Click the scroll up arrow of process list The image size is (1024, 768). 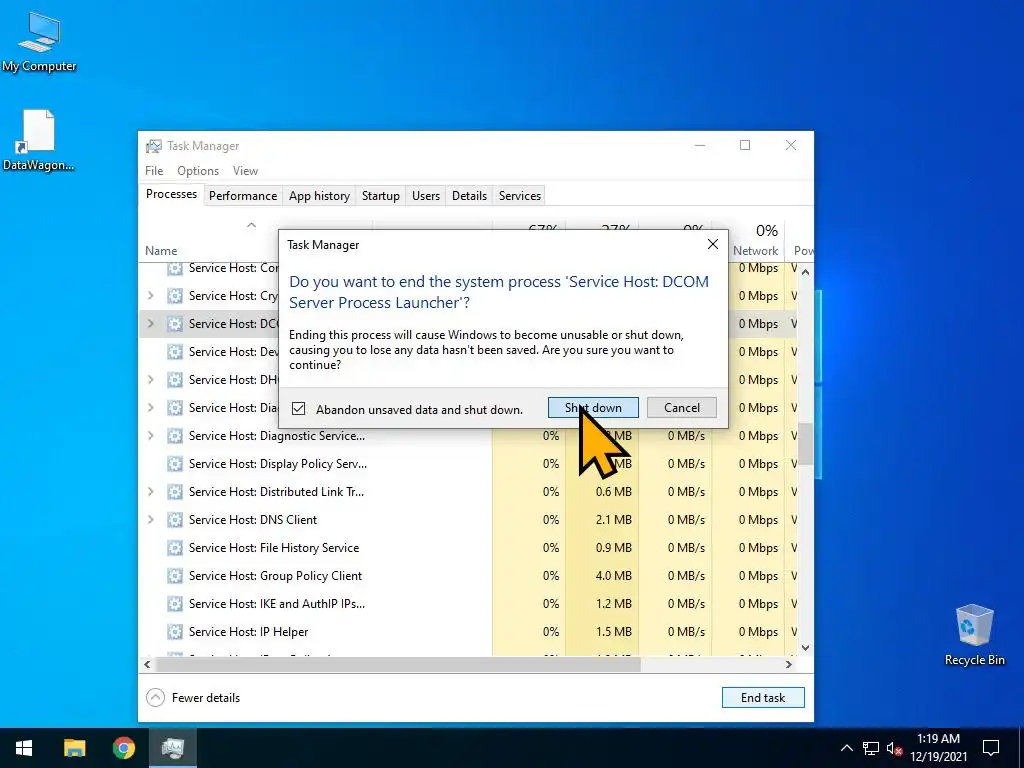click(805, 272)
